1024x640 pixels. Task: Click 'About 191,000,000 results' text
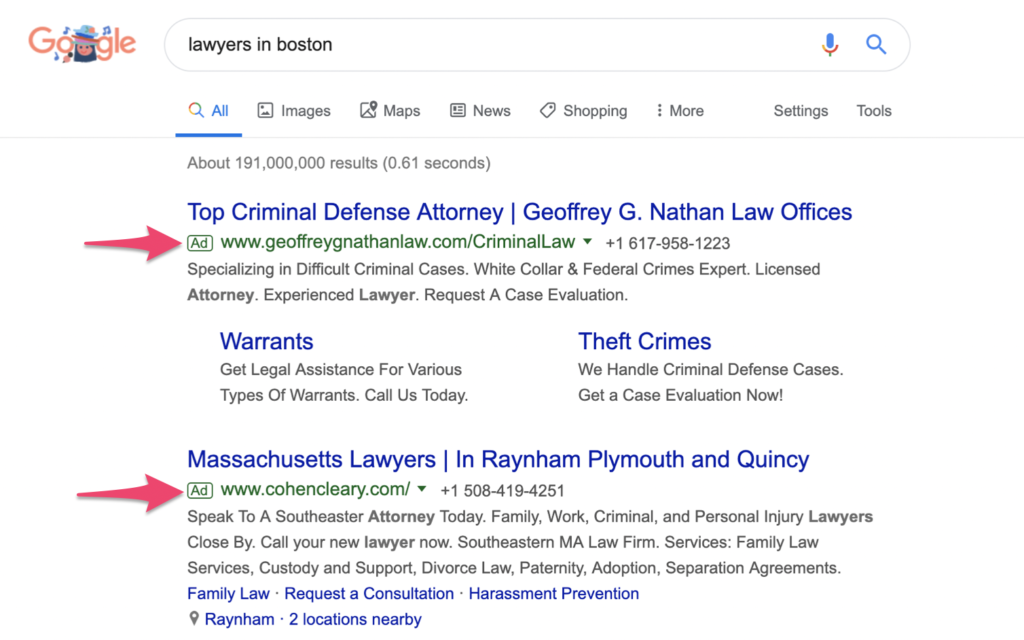pos(338,163)
